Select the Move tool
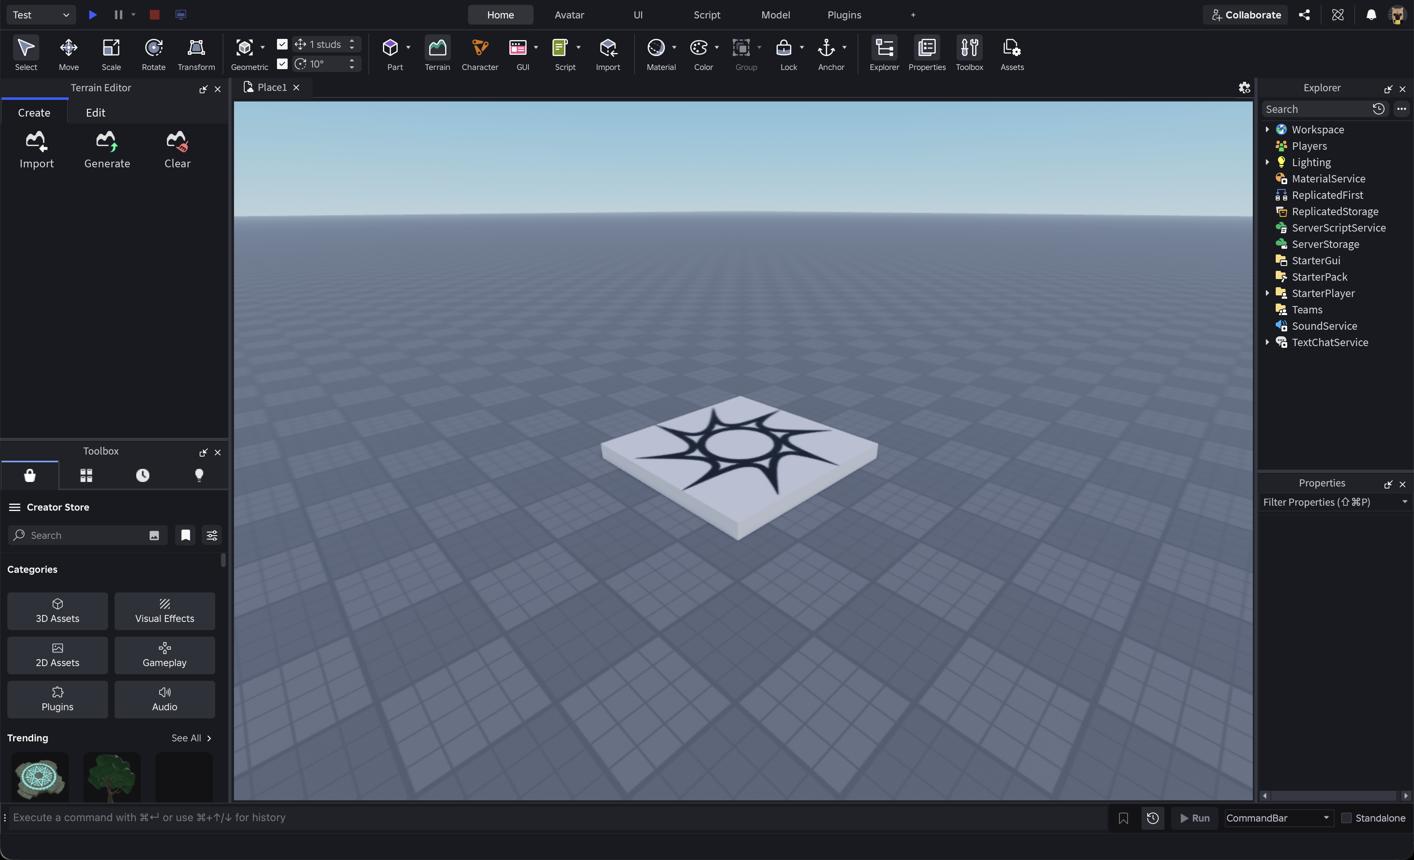1414x860 pixels. tap(68, 53)
